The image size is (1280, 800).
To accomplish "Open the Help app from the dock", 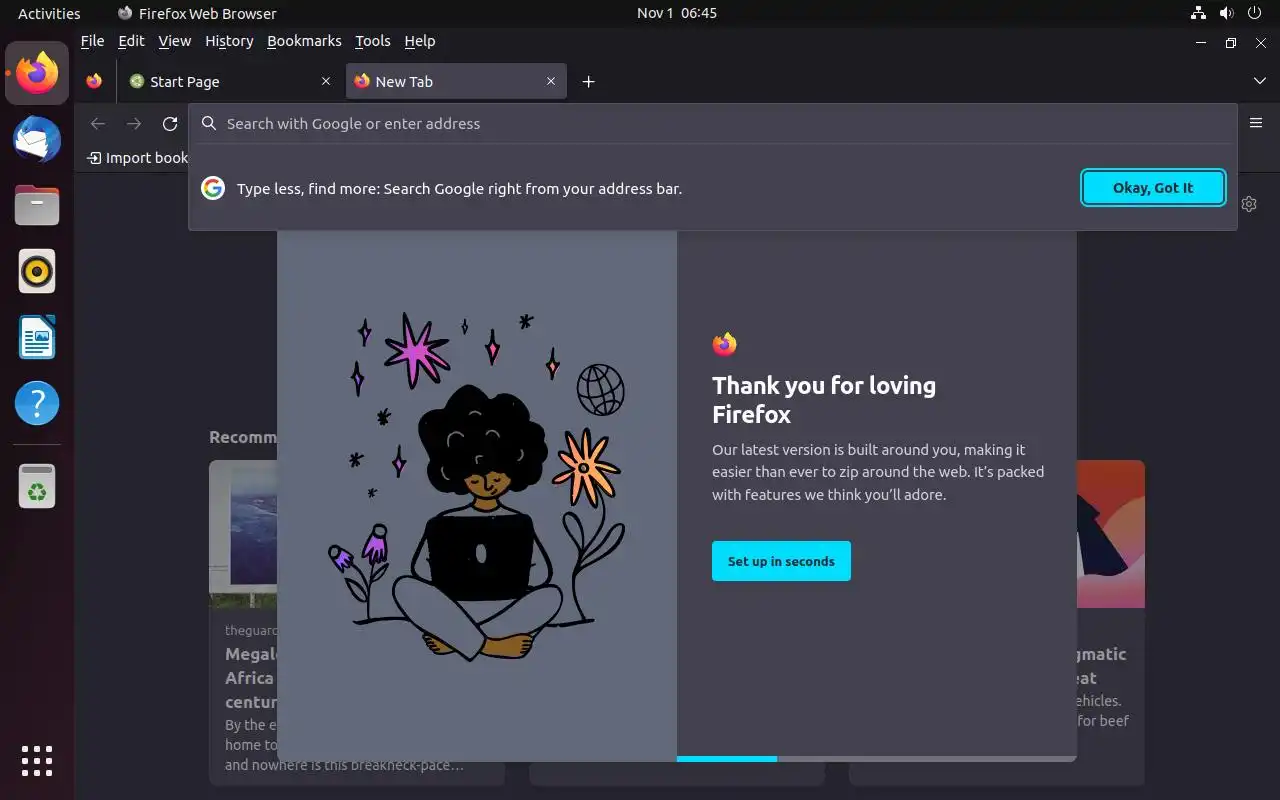I will [37, 403].
